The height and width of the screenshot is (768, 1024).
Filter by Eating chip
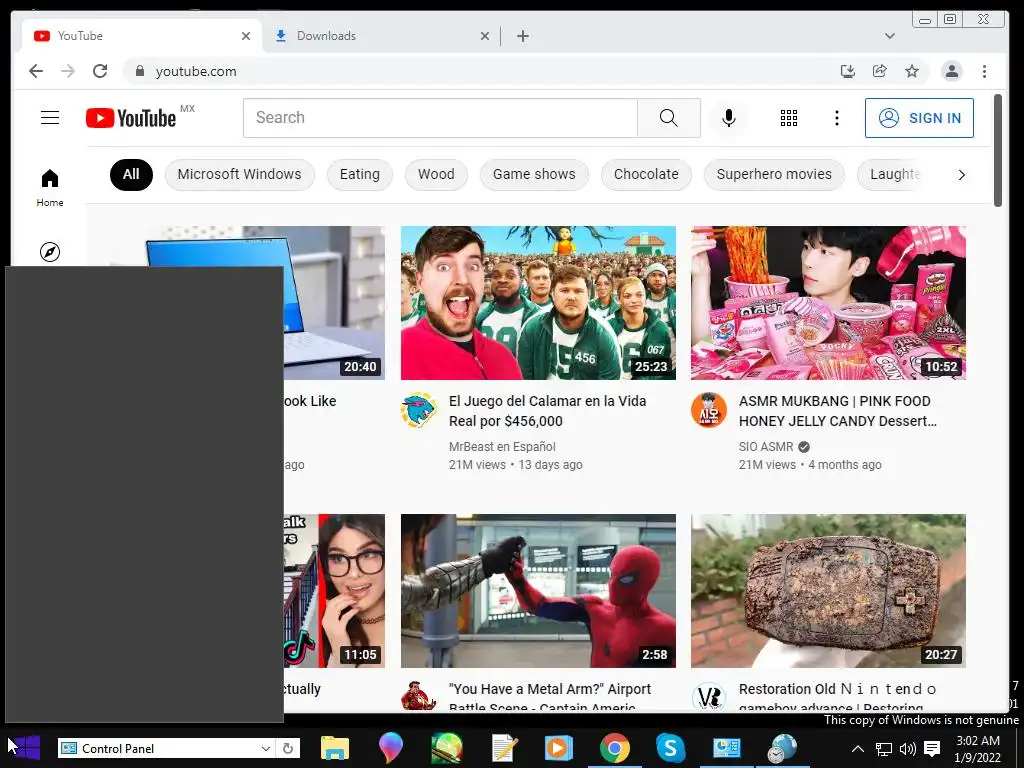point(359,174)
